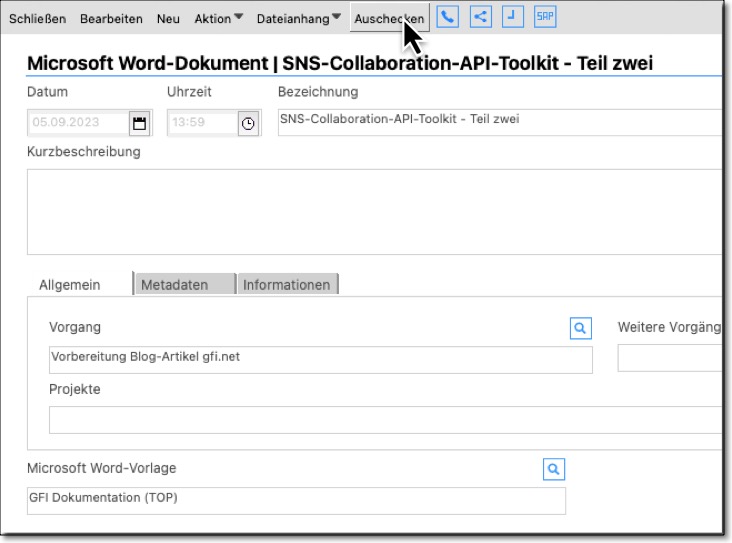The width and height of the screenshot is (732, 543).
Task: Click the Bearbeiten button
Action: click(111, 19)
